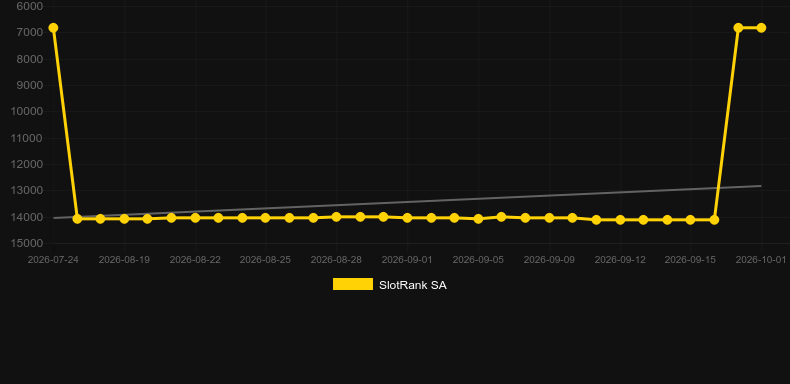The image size is (790, 384).
Task: Select the data point above 2026-09-09
Action: click(x=549, y=218)
